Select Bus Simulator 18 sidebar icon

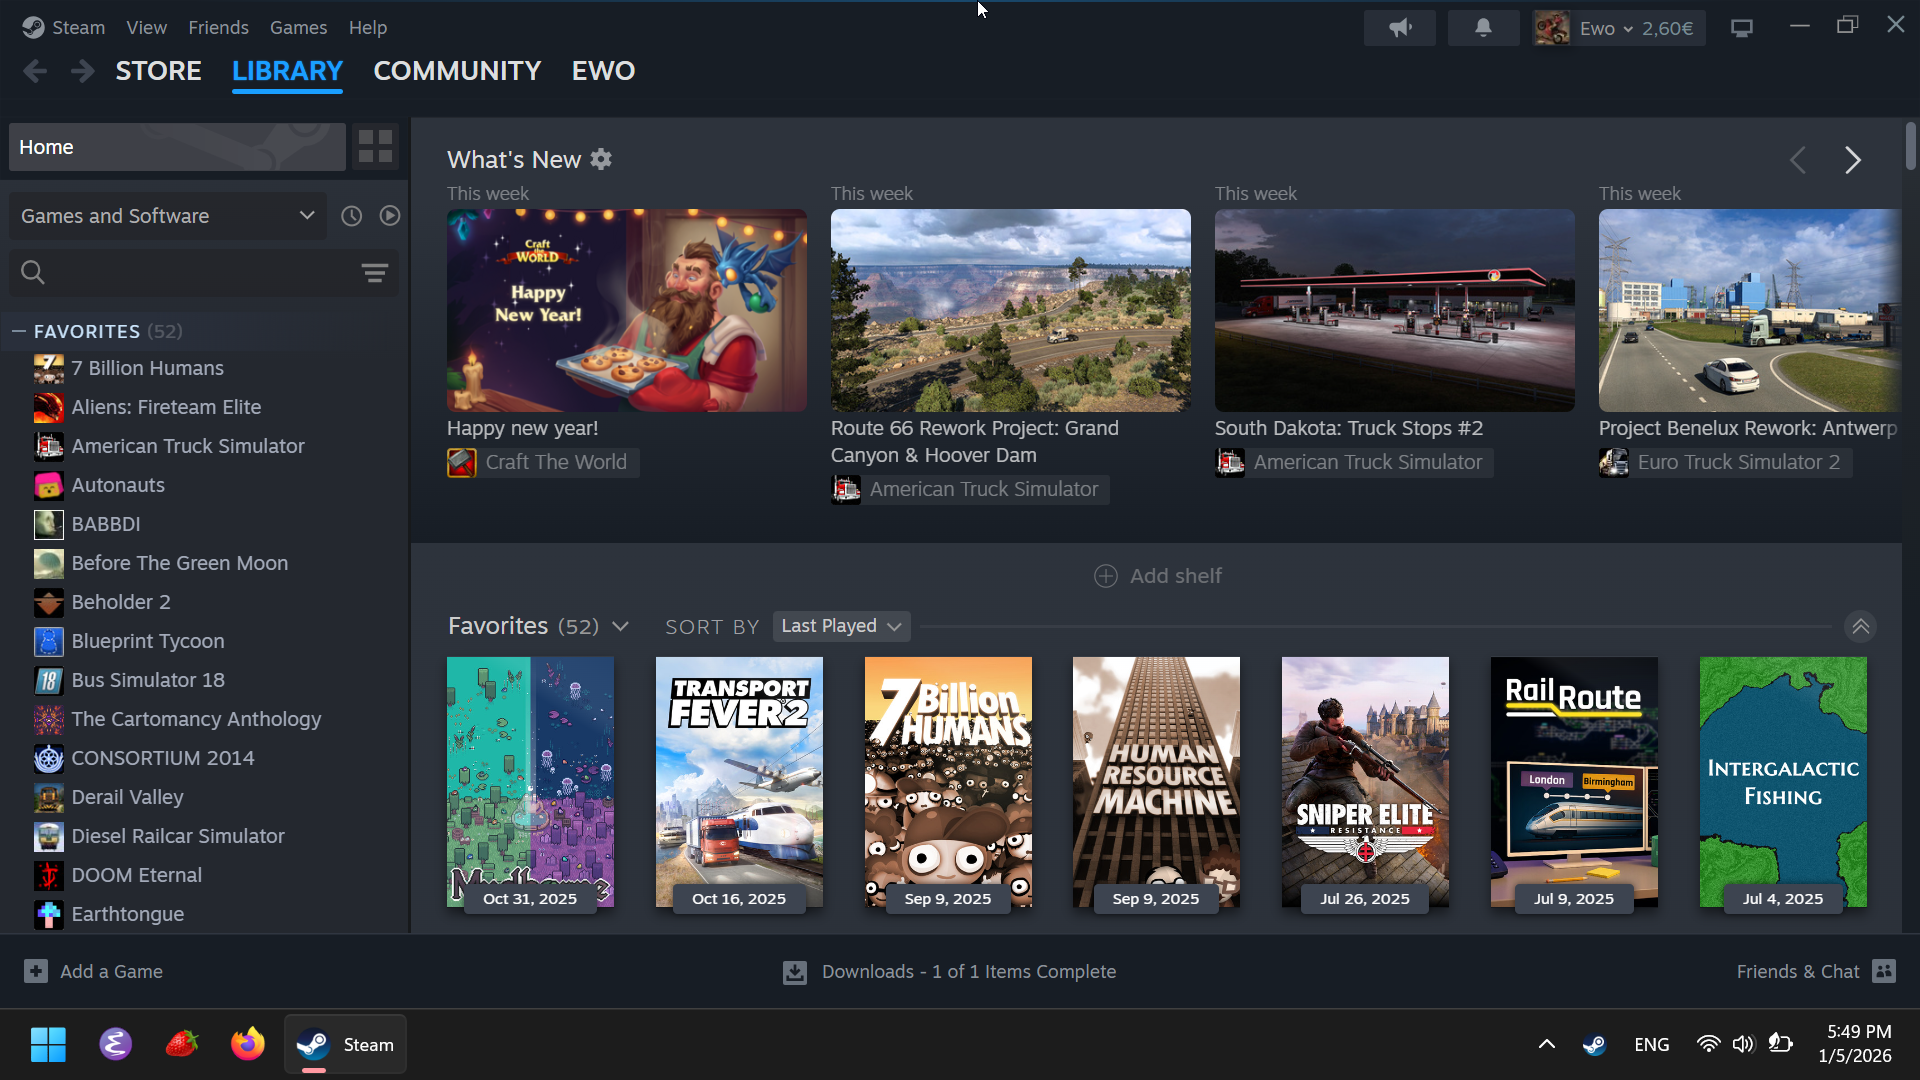coord(48,681)
